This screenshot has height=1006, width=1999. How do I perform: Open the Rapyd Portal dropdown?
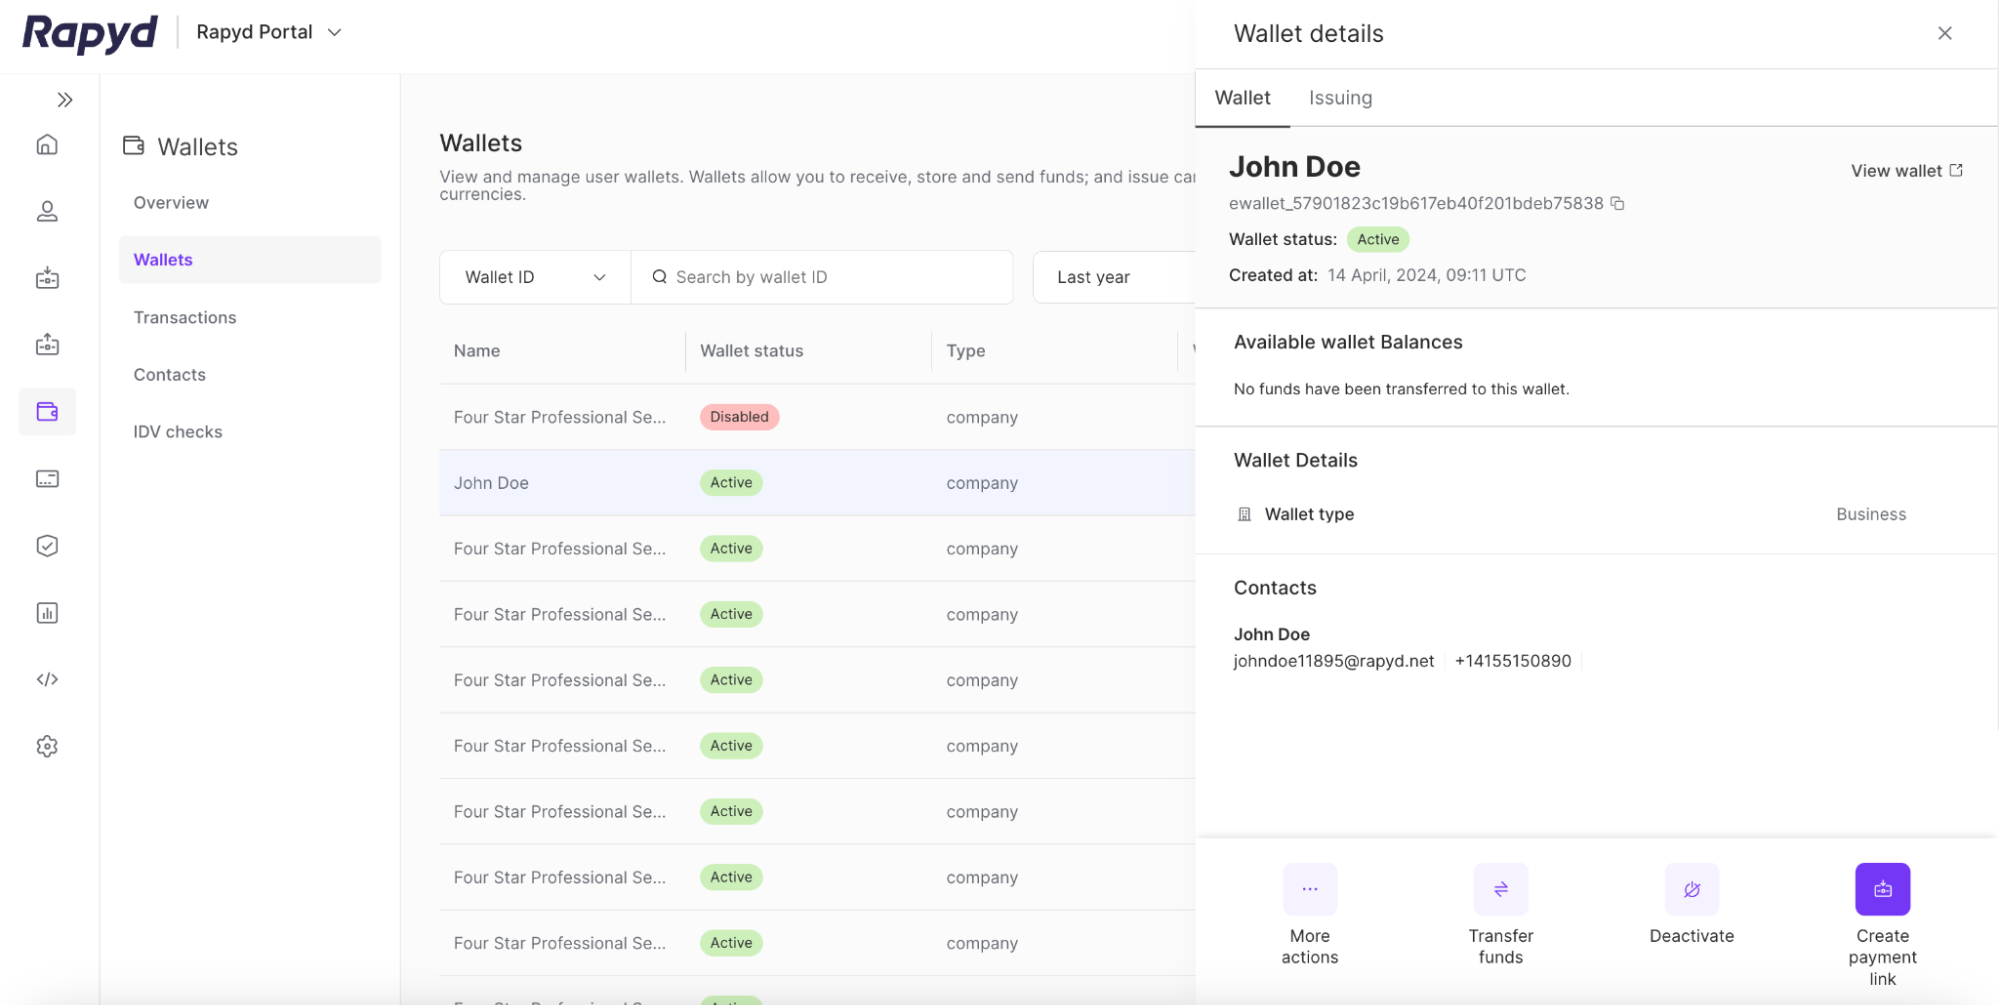click(x=269, y=32)
